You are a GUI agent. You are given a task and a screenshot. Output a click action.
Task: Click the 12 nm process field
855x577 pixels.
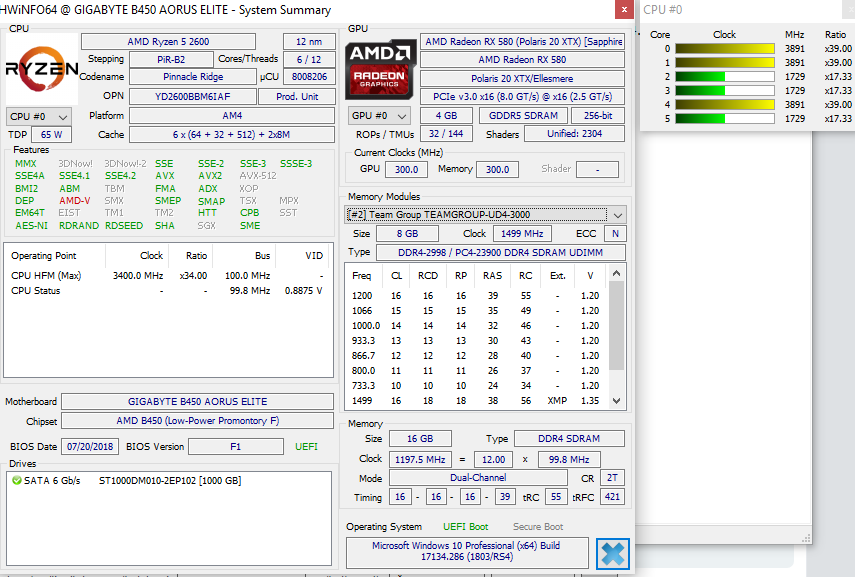tap(309, 41)
